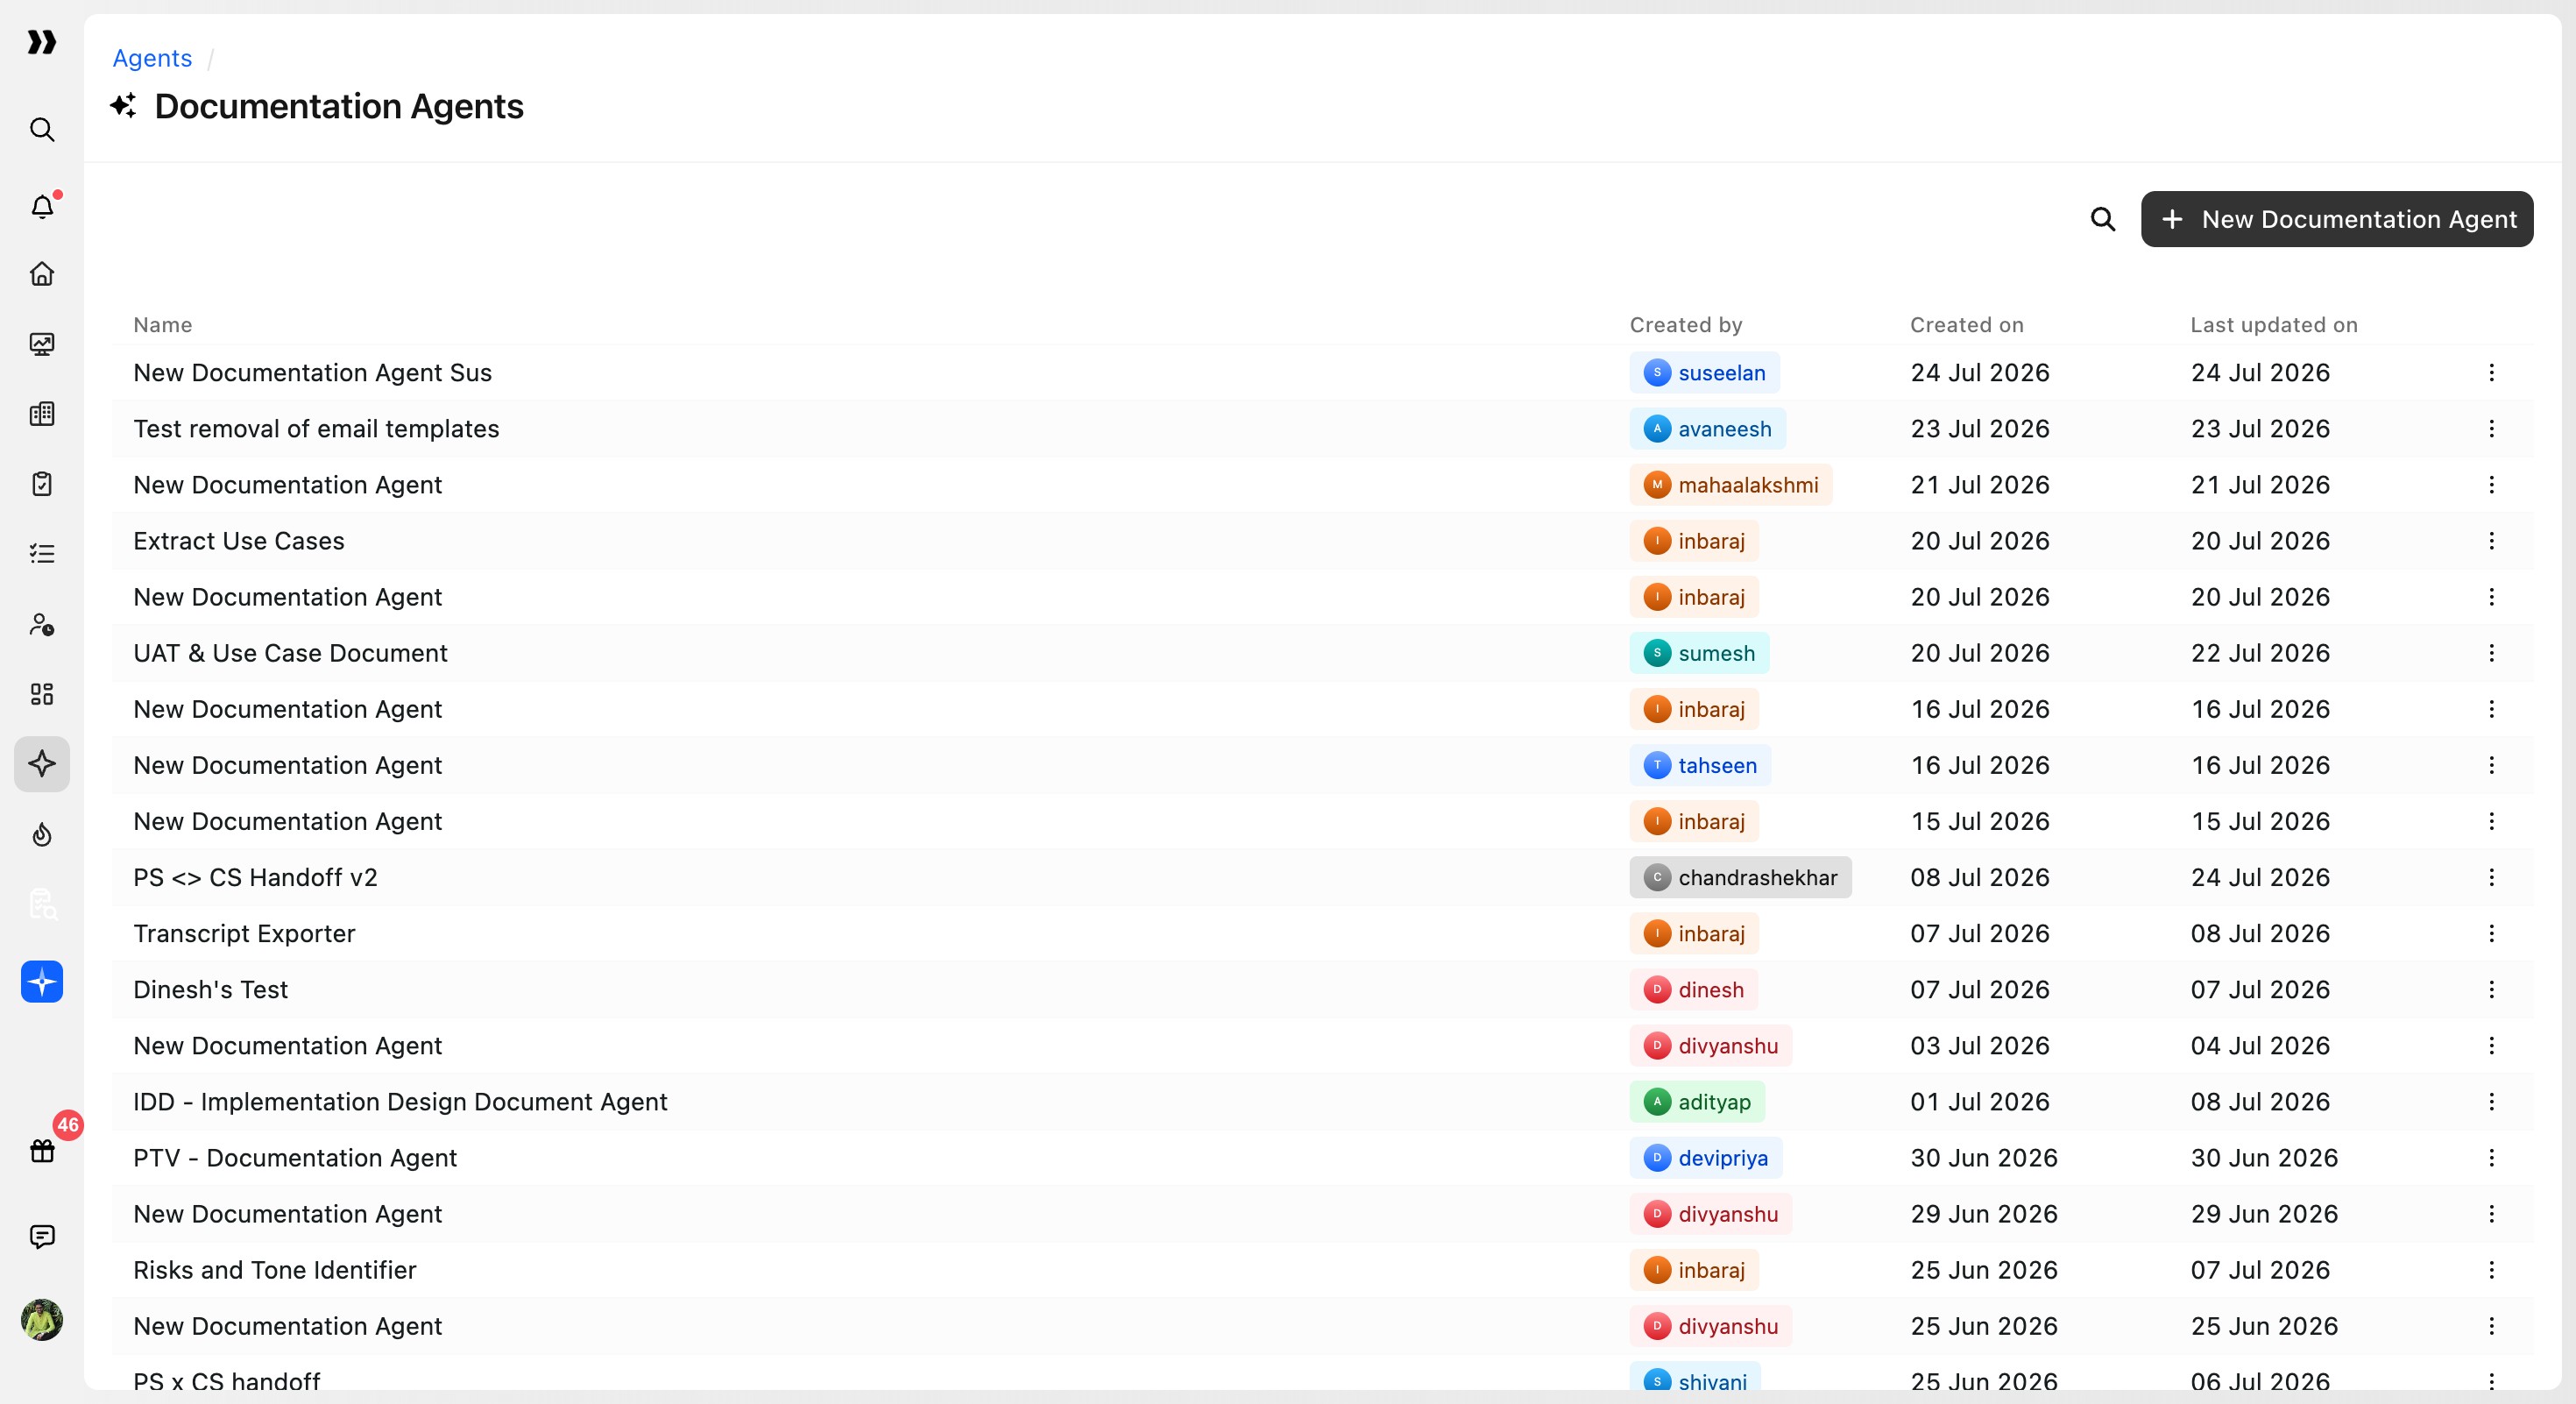Open the checklist tasks icon in sidebar
Viewport: 2576px width, 1404px height.
tap(42, 554)
